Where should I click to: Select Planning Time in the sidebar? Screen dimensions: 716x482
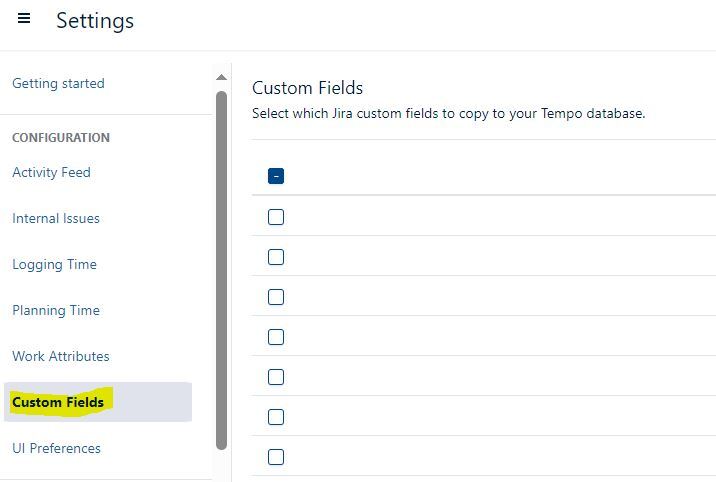56,311
